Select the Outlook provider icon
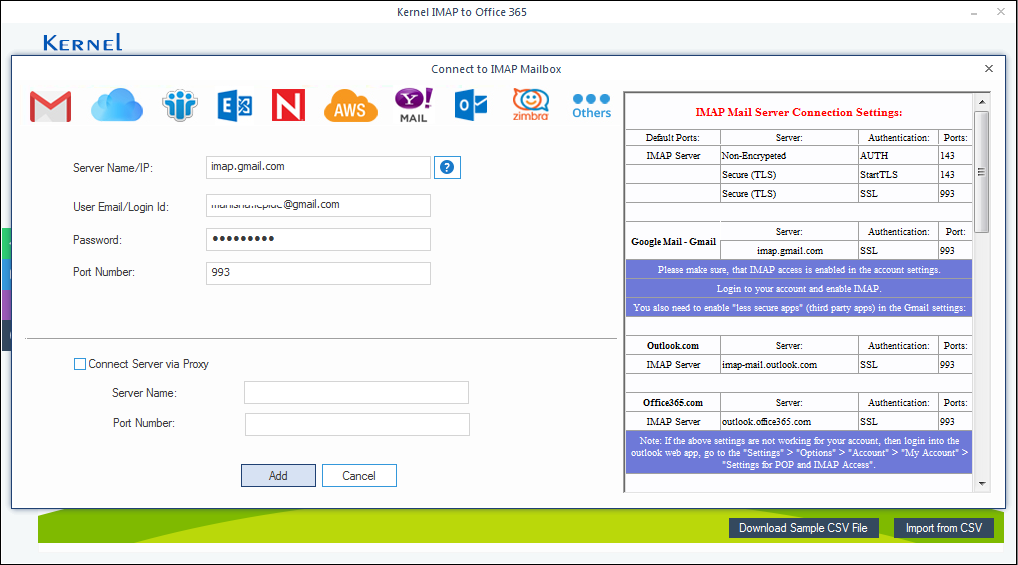The width and height of the screenshot is (1018, 565). pos(471,106)
